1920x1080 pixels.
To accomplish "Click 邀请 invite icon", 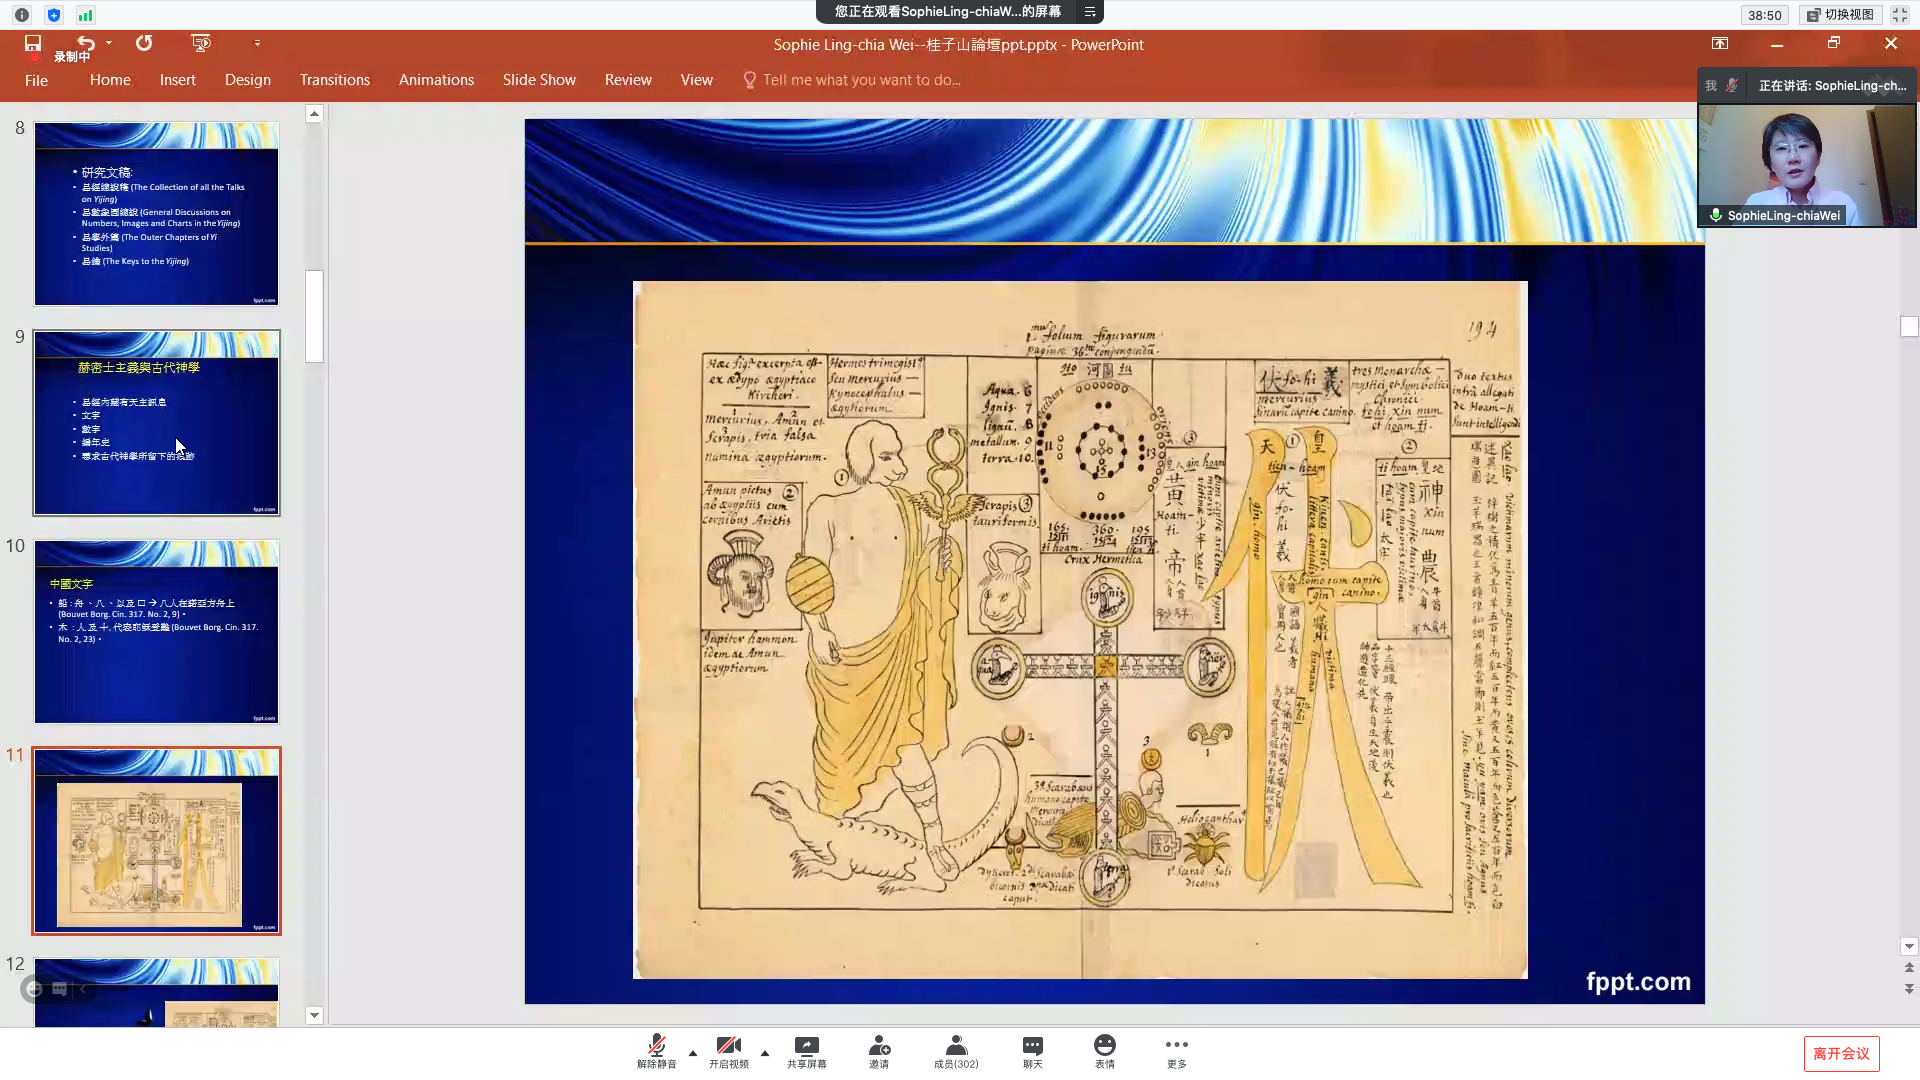I will pyautogui.click(x=879, y=1046).
